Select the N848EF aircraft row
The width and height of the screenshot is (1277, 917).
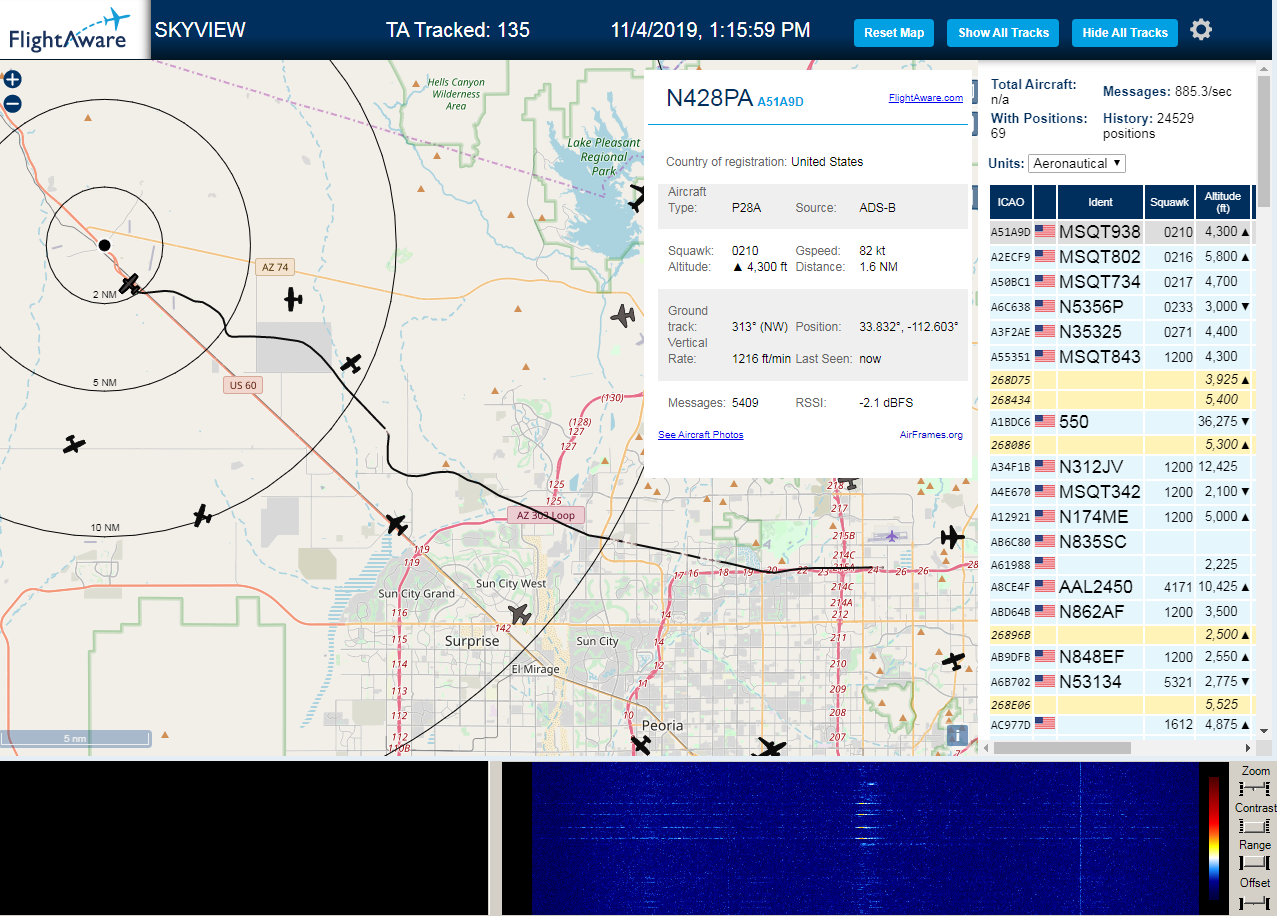tap(1121, 657)
